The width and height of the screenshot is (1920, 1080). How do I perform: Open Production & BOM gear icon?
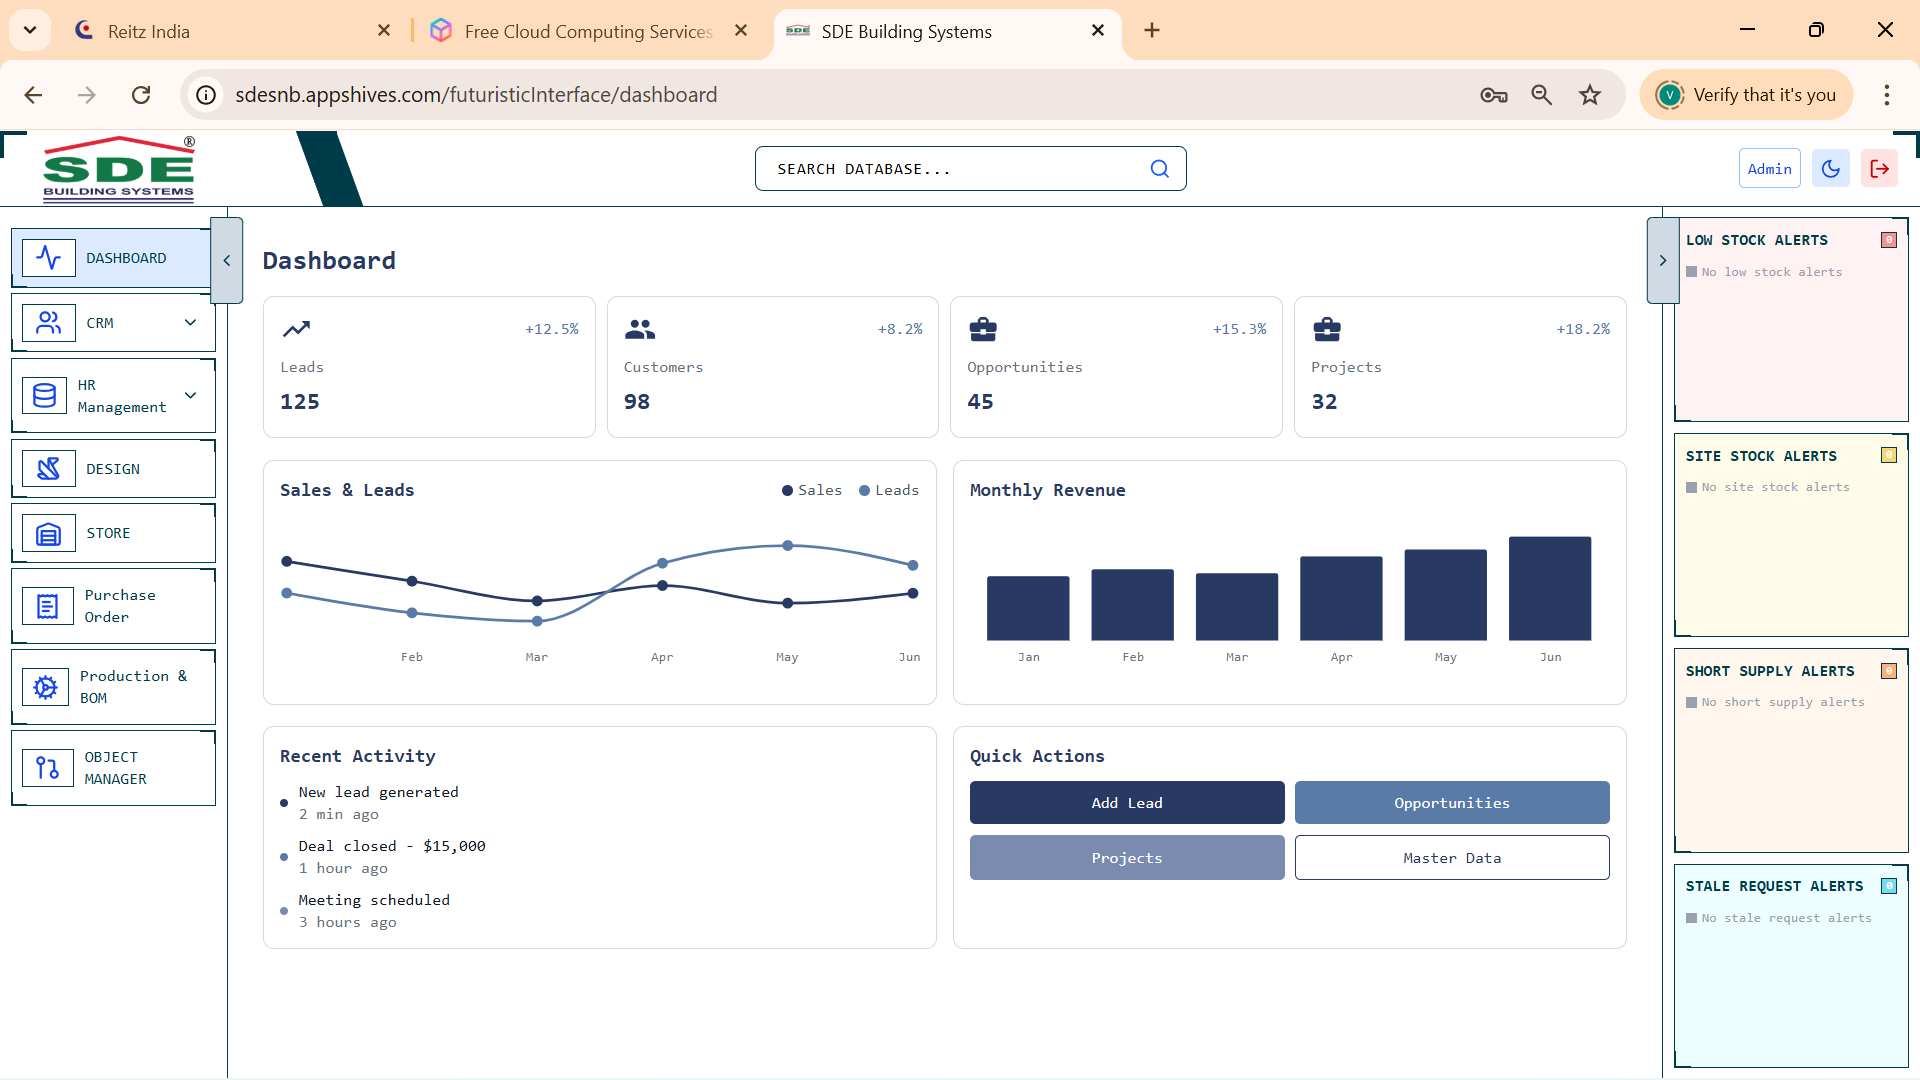coord(46,687)
